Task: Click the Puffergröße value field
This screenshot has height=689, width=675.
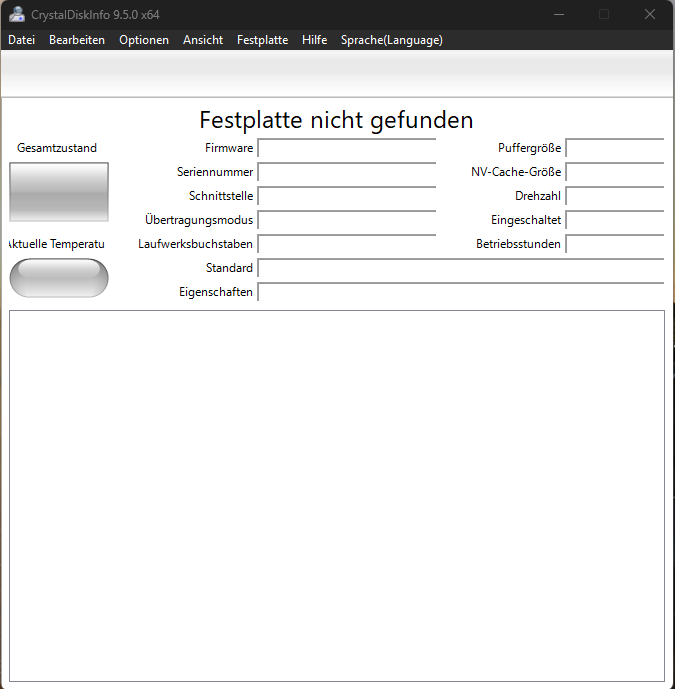Action: click(x=615, y=148)
